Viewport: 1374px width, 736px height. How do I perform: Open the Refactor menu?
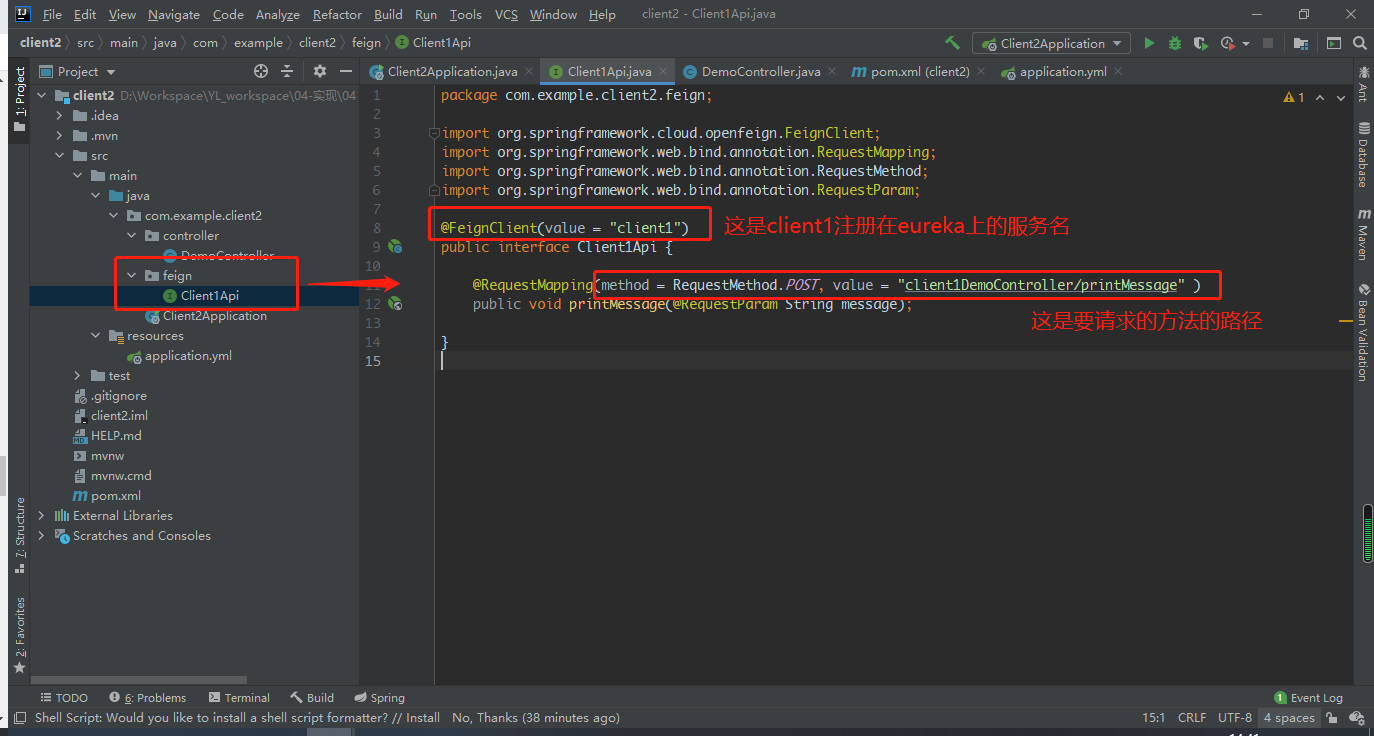337,14
